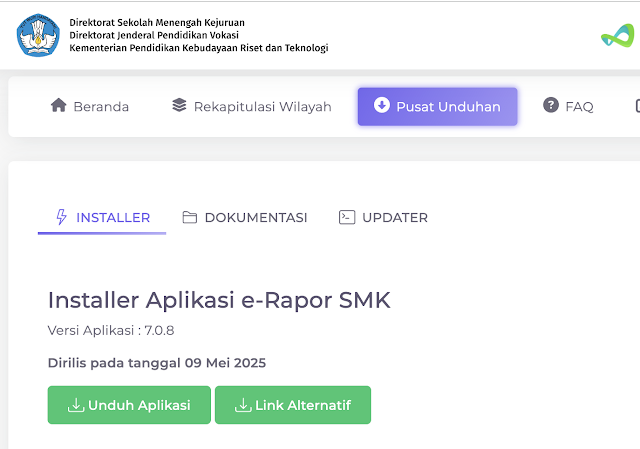Click the text Dirilis pada tanggal 09 Mei 2025
The image size is (640, 449).
point(157,363)
